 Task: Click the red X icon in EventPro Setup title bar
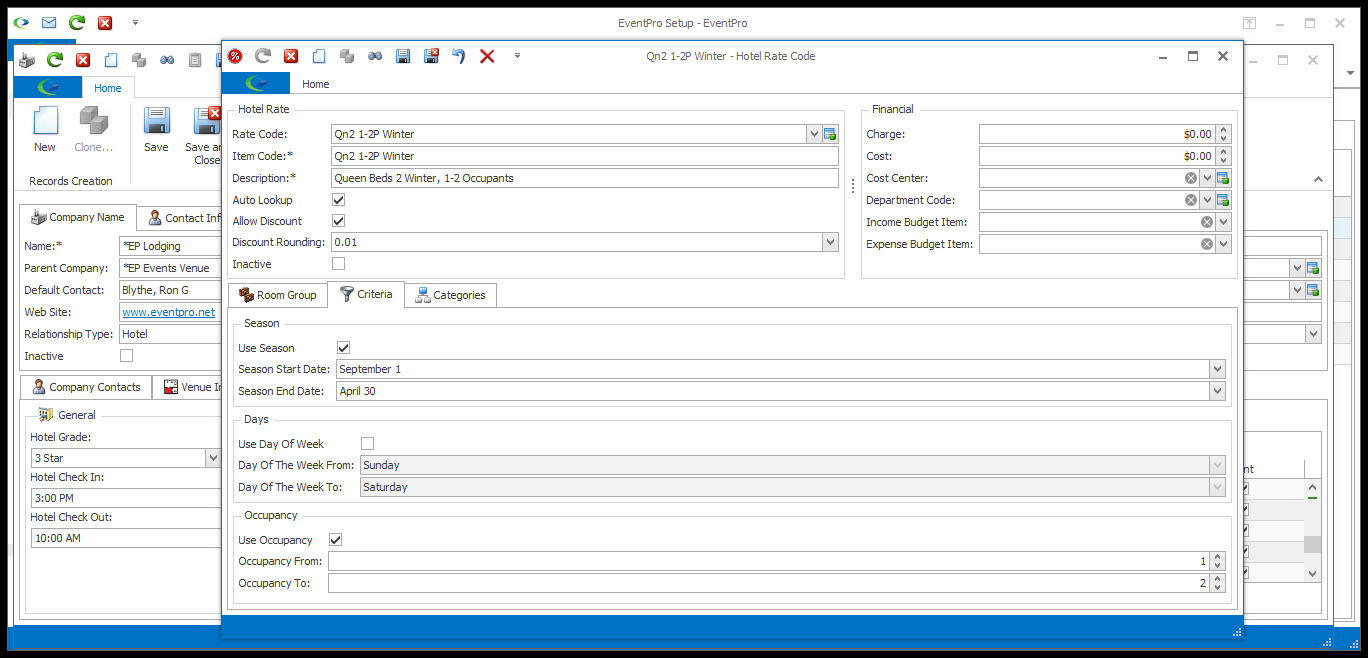click(x=105, y=23)
